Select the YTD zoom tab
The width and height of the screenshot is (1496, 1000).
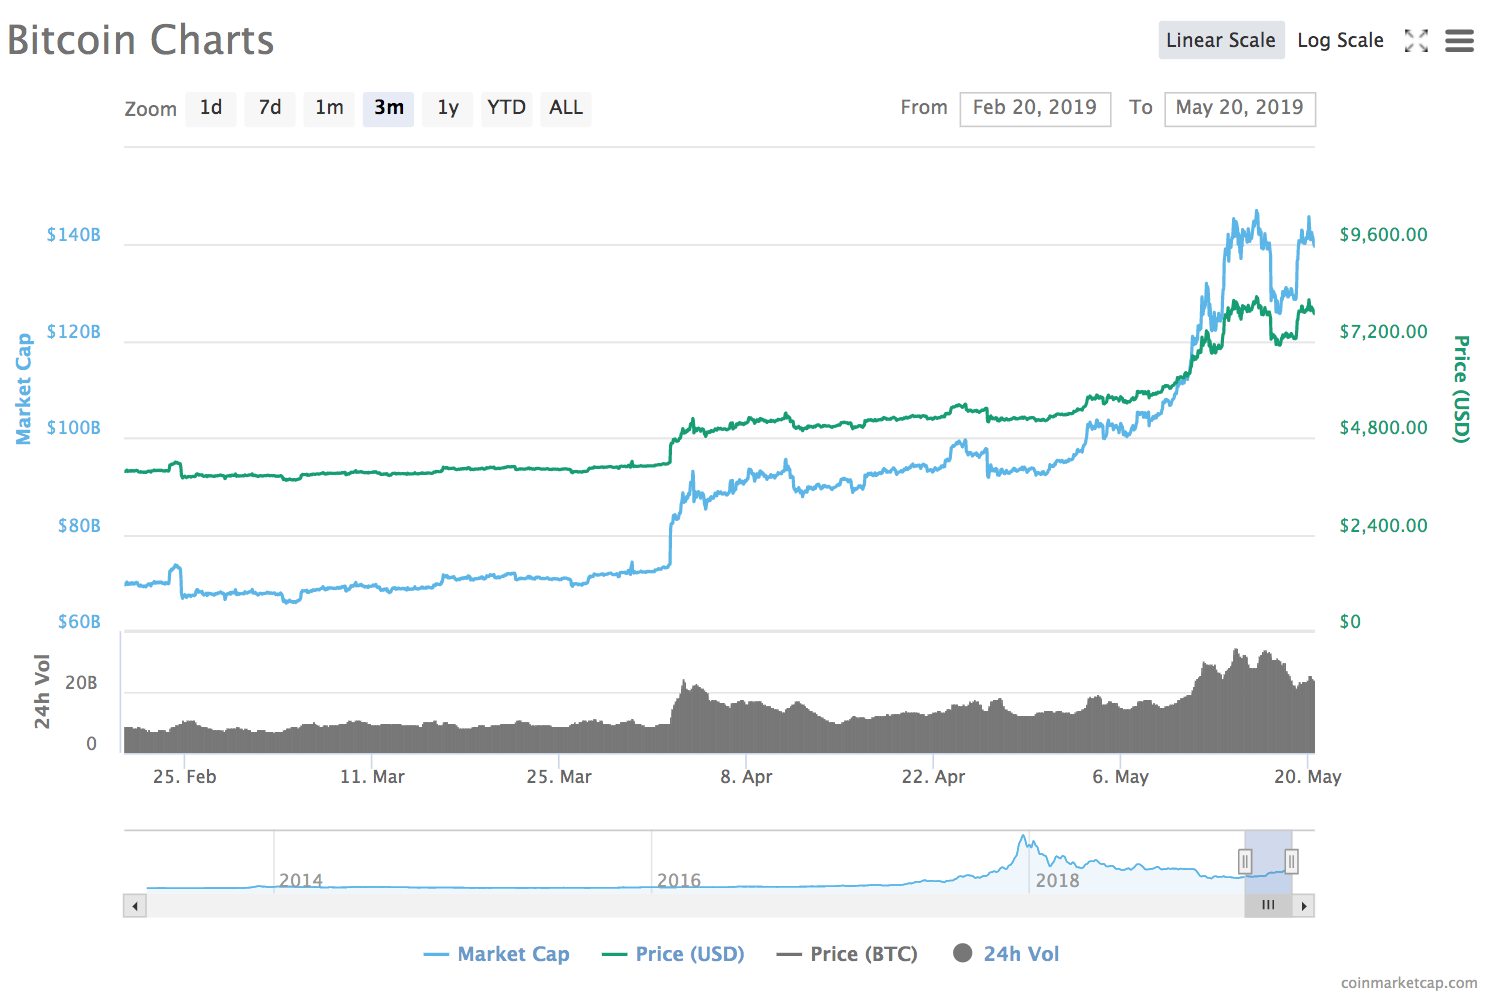pyautogui.click(x=506, y=108)
